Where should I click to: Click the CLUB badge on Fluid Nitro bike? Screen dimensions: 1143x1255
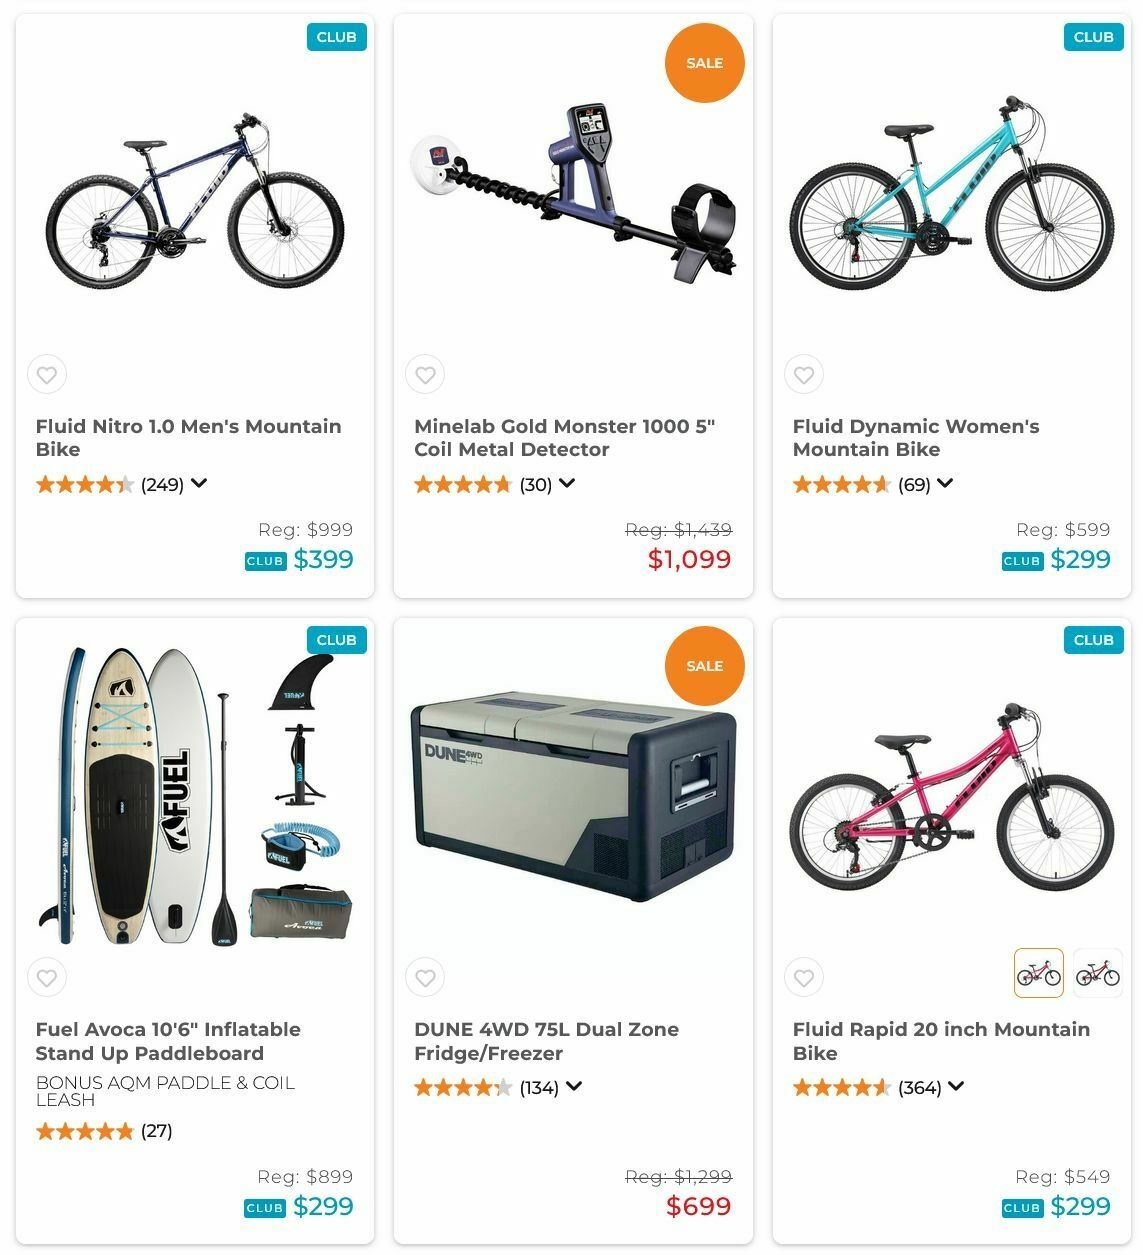(x=336, y=37)
